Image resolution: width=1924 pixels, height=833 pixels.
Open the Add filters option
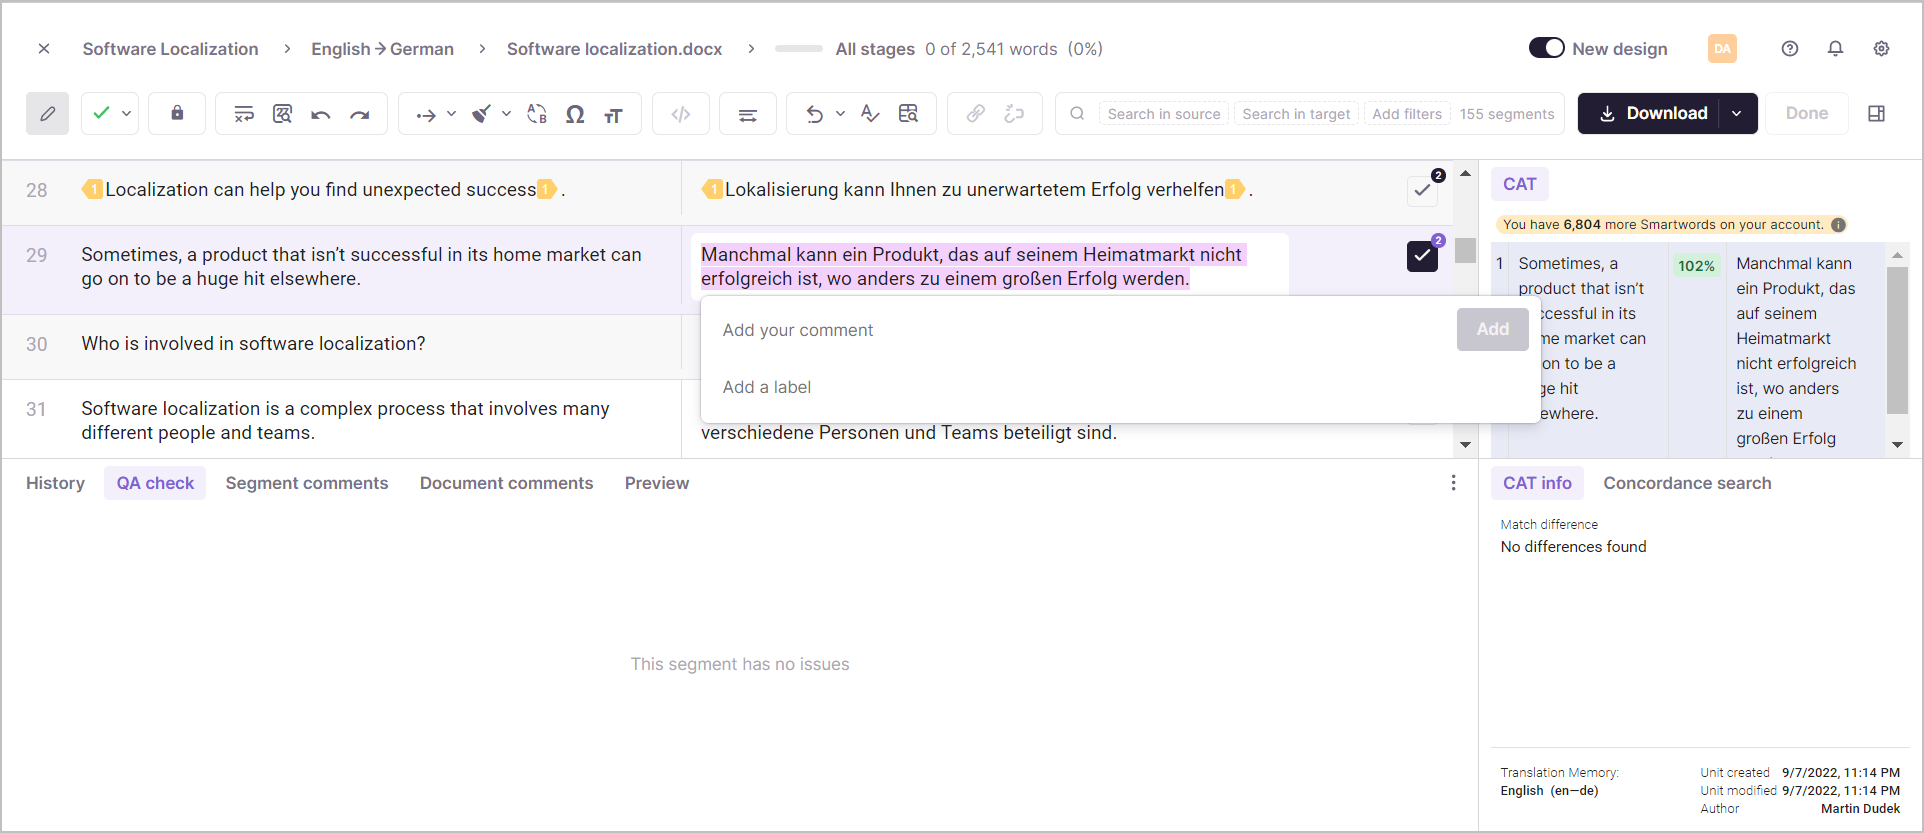(x=1407, y=114)
